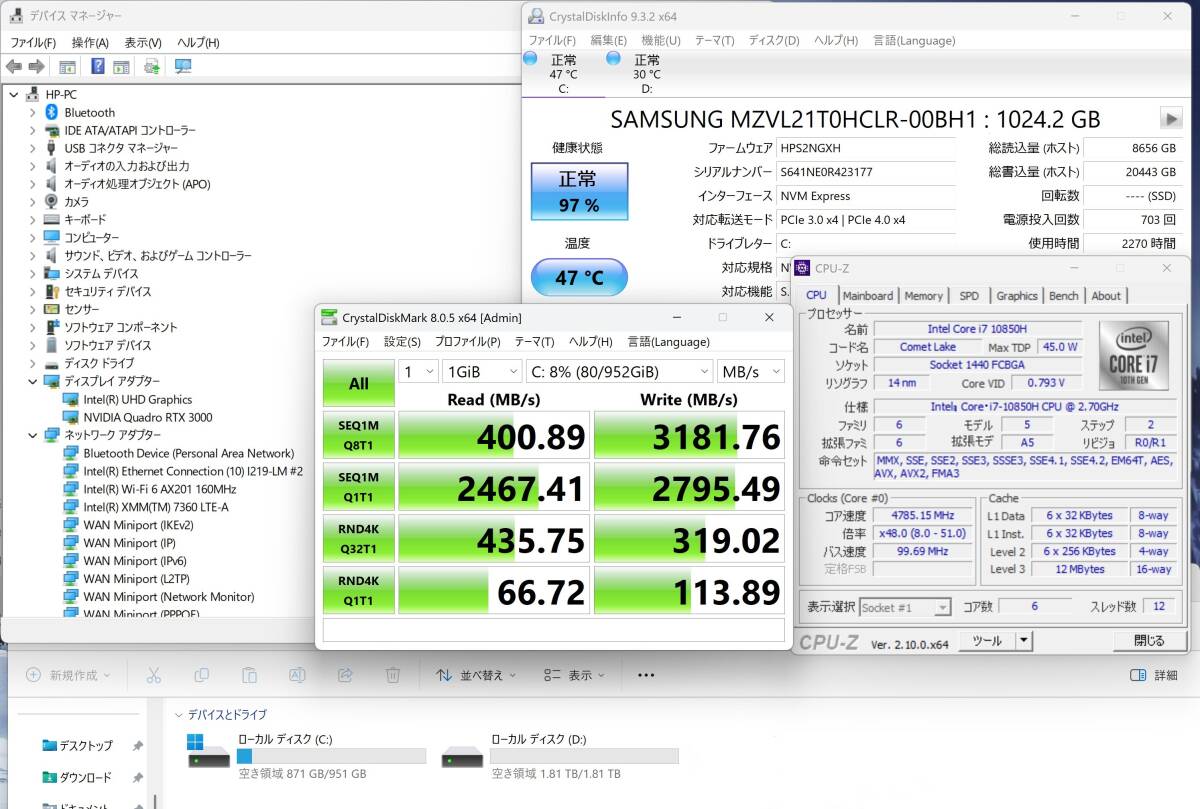Run the SEQ1M Q1T1 test
Screen dimensions: 1200x809
[358, 487]
